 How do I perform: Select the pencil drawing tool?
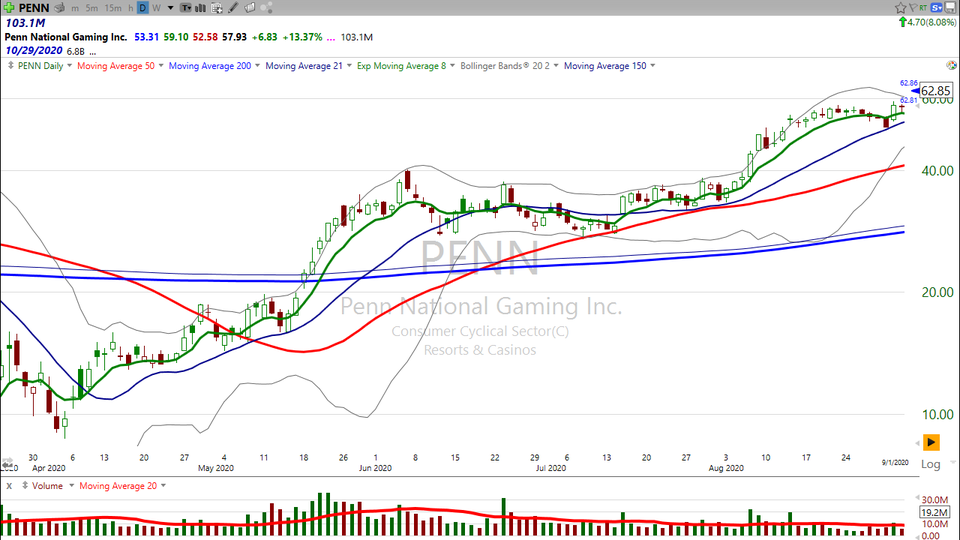[x=233, y=8]
